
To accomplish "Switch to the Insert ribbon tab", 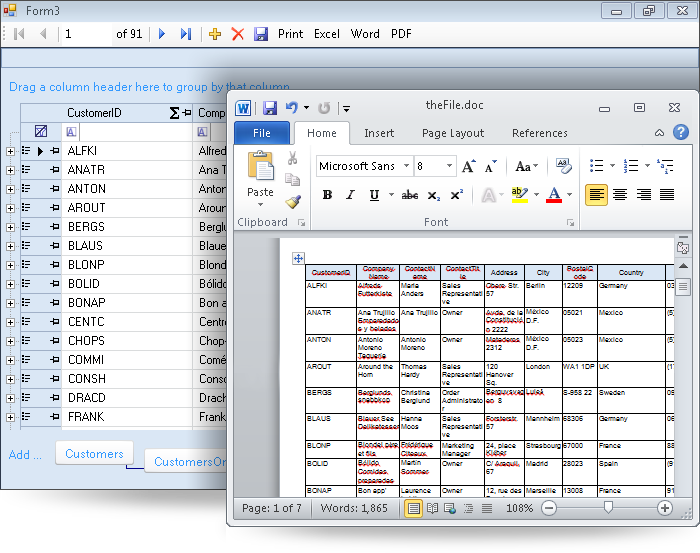I will 379,133.
